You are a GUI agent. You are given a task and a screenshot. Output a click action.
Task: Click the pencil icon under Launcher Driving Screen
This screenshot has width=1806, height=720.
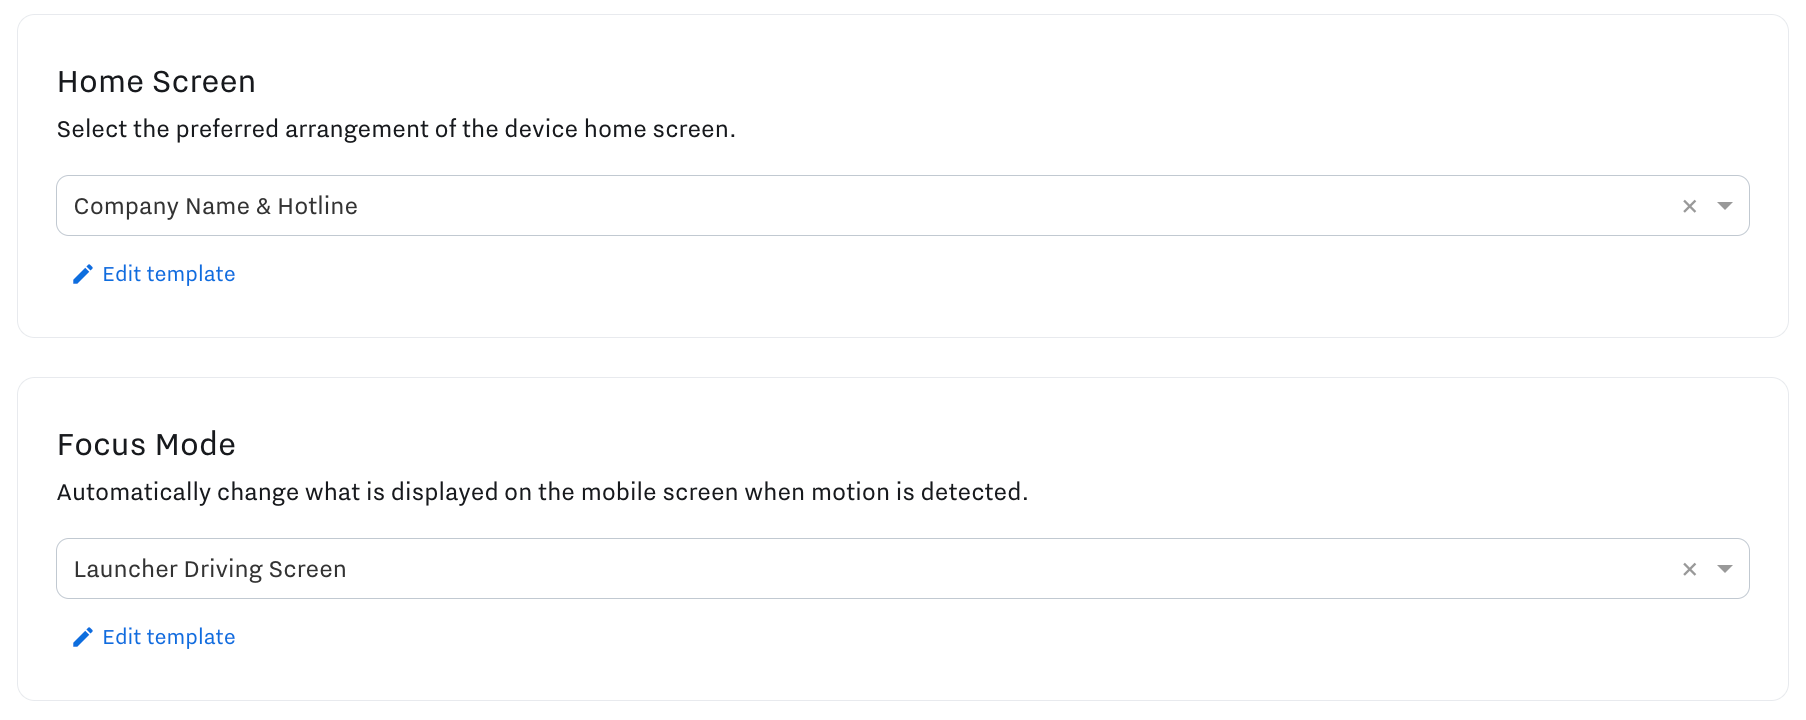click(83, 636)
